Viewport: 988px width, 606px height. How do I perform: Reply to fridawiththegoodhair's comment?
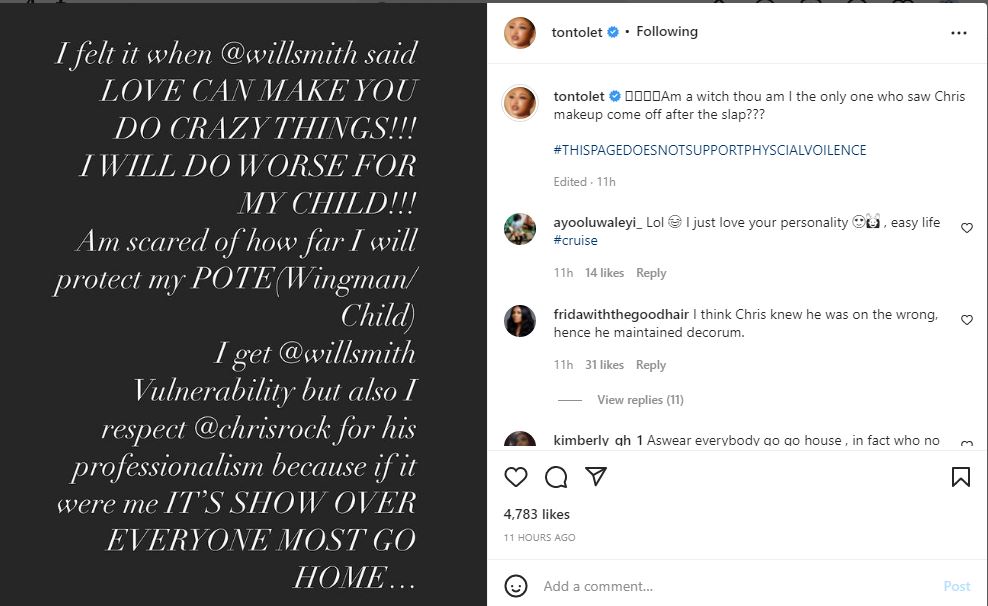click(x=651, y=365)
